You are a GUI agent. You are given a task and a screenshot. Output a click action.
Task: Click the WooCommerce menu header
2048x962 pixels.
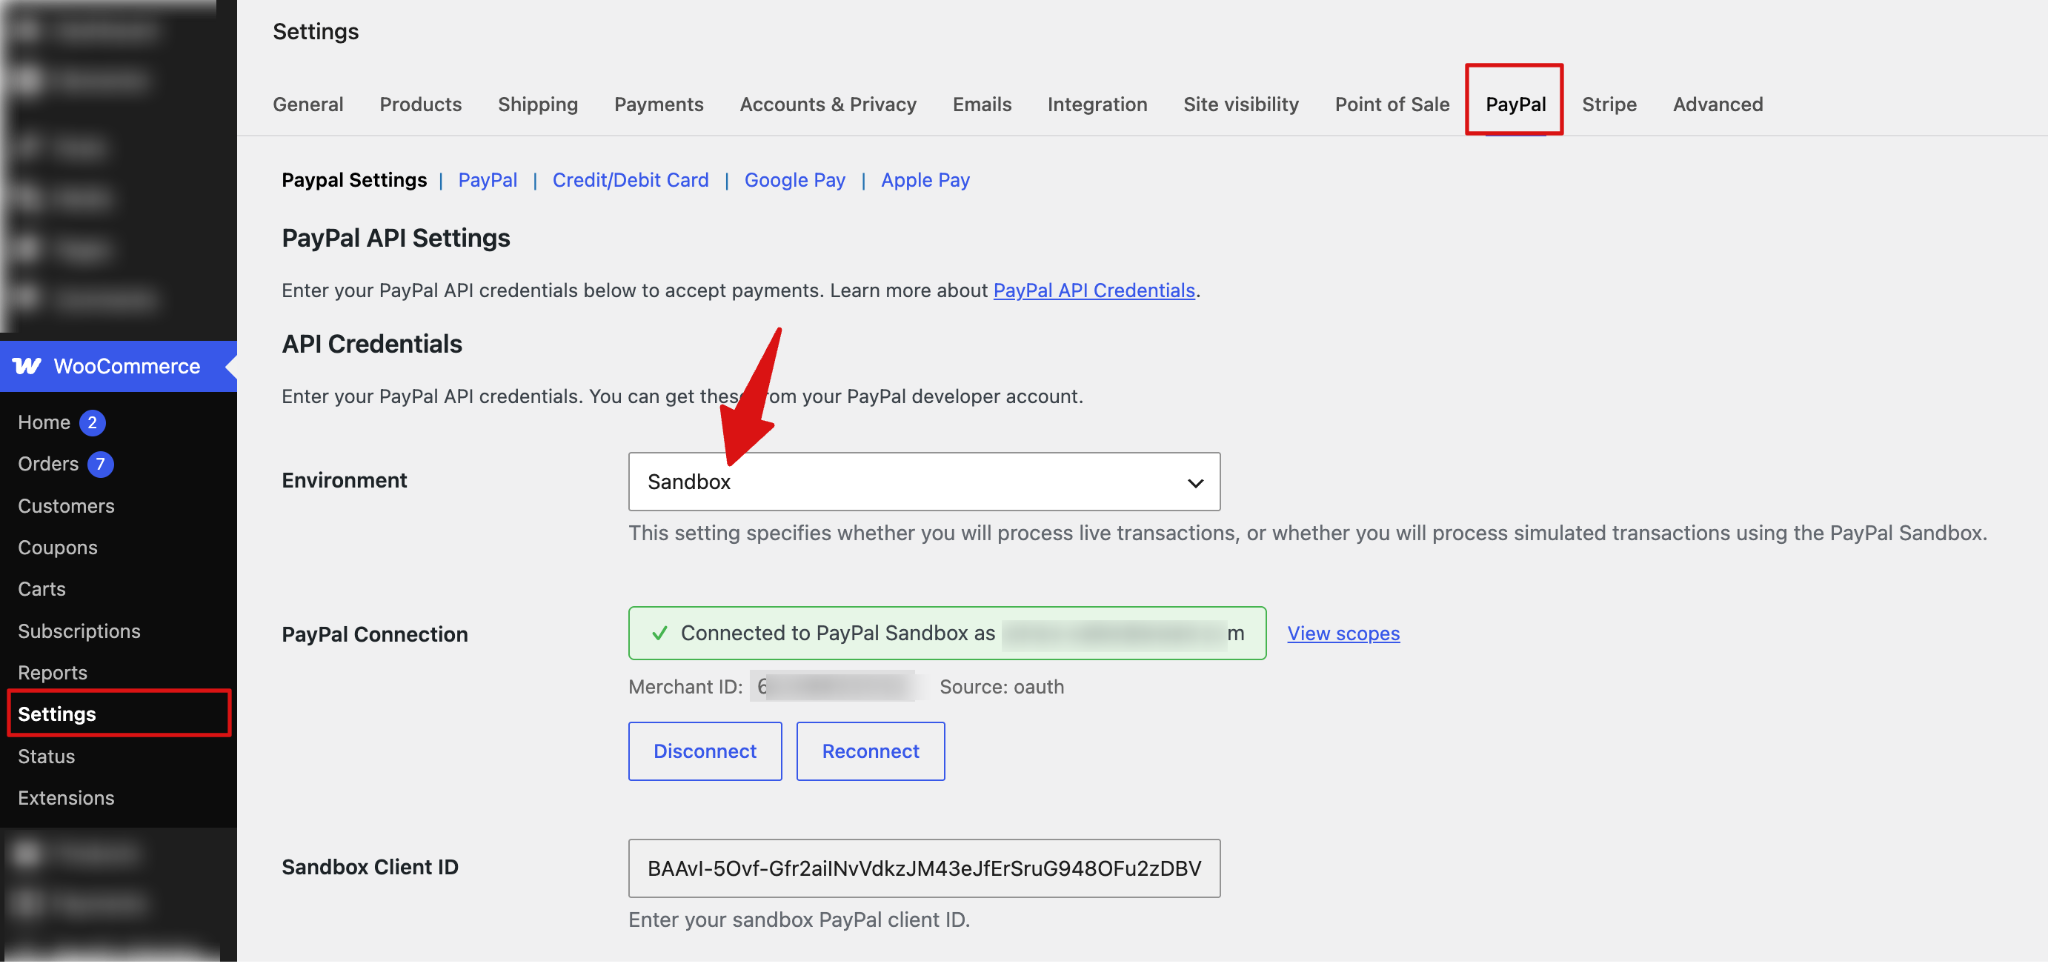118,366
